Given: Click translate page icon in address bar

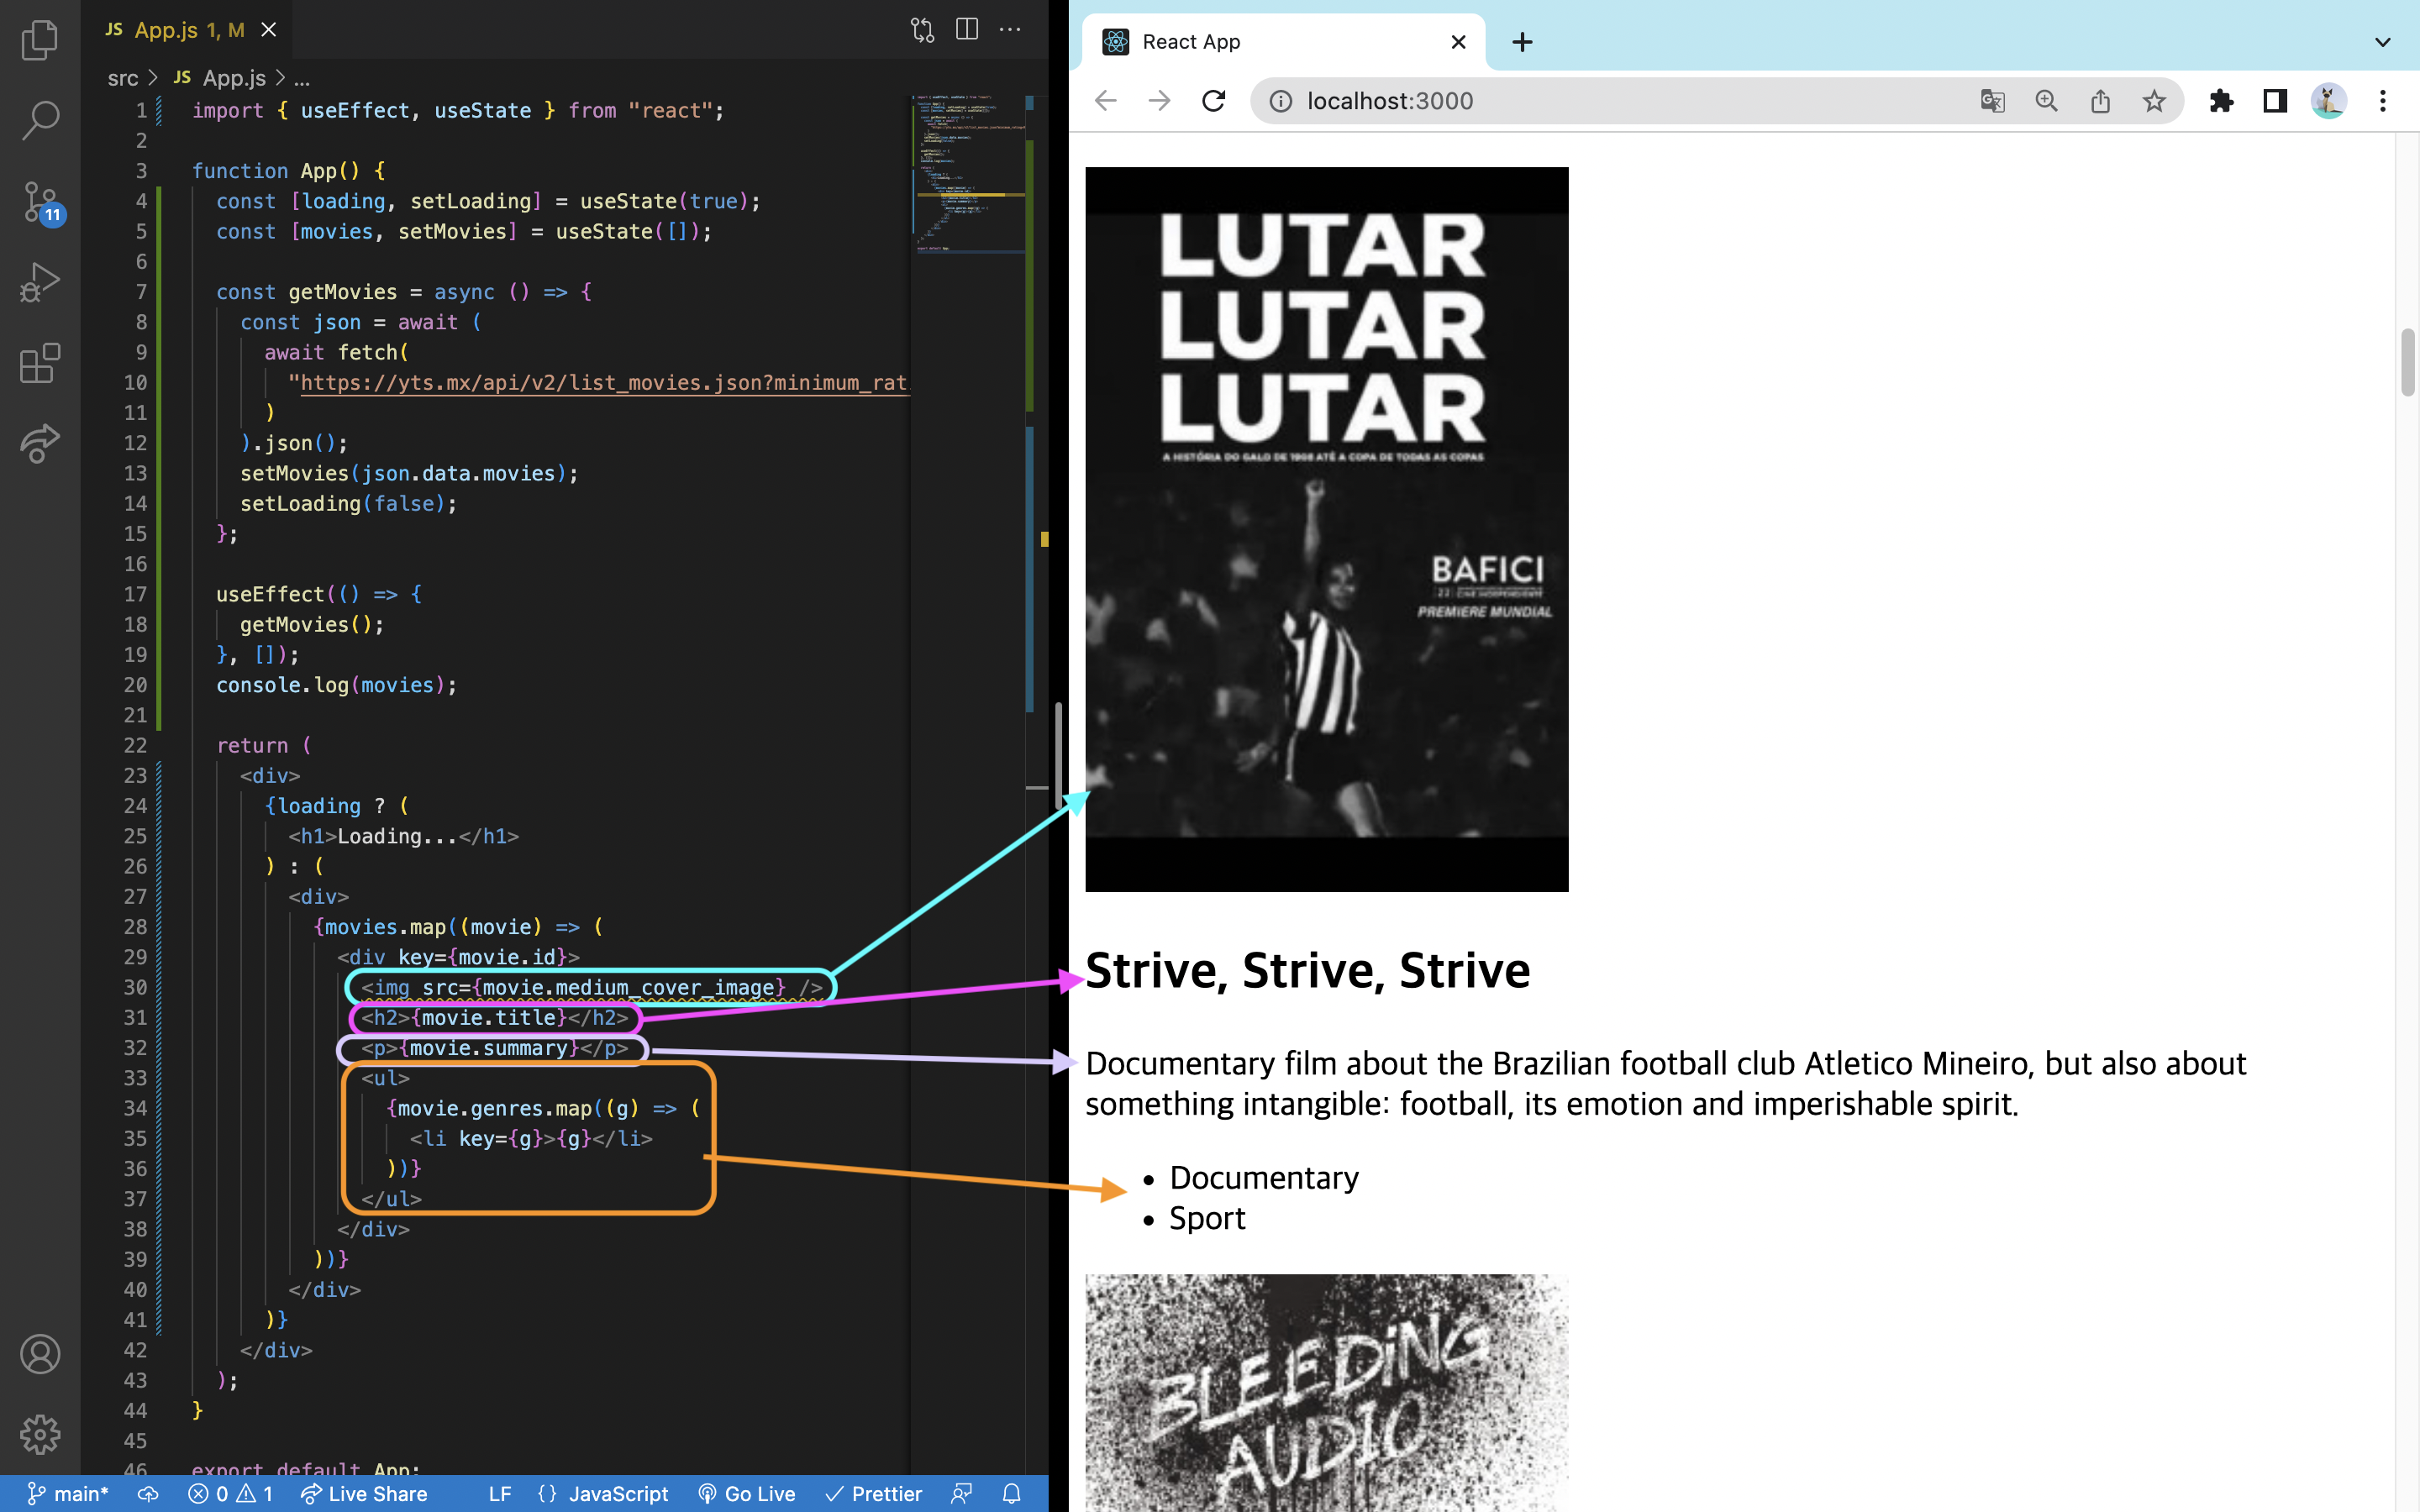Looking at the screenshot, I should [1992, 101].
